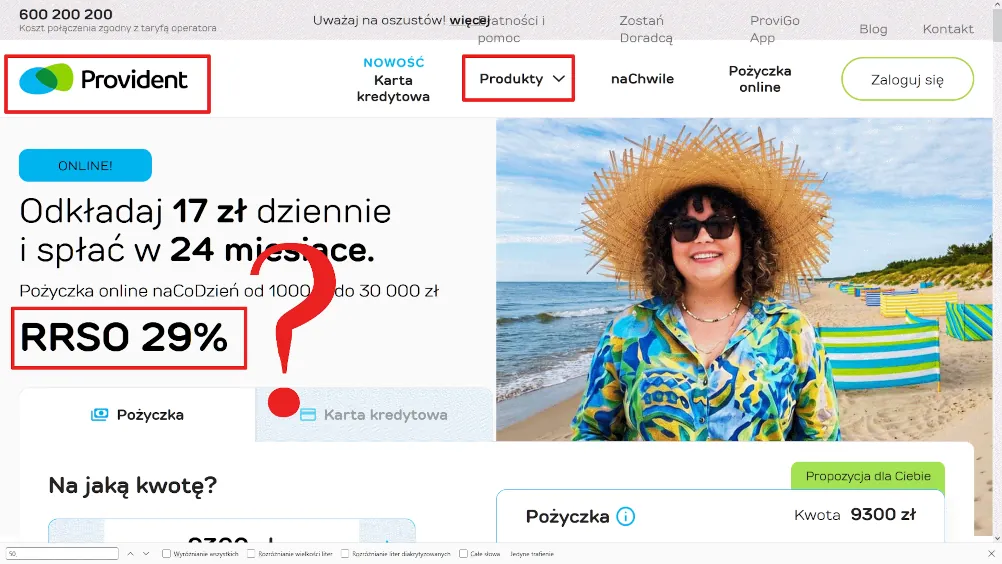This screenshot has width=1002, height=564.
Task: Enable Wyróżnianie wszystkich checkbox
Action: pos(166,554)
